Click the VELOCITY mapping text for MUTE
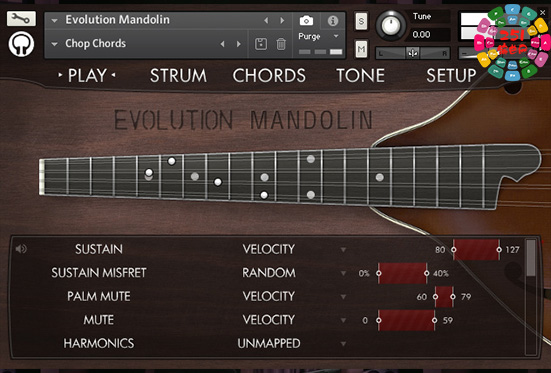The width and height of the screenshot is (551, 373). pyautogui.click(x=269, y=320)
